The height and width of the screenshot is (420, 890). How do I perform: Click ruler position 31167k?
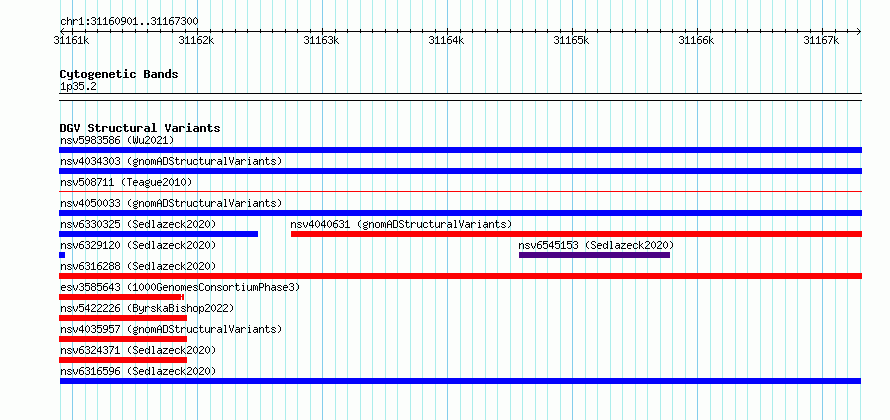822,40
